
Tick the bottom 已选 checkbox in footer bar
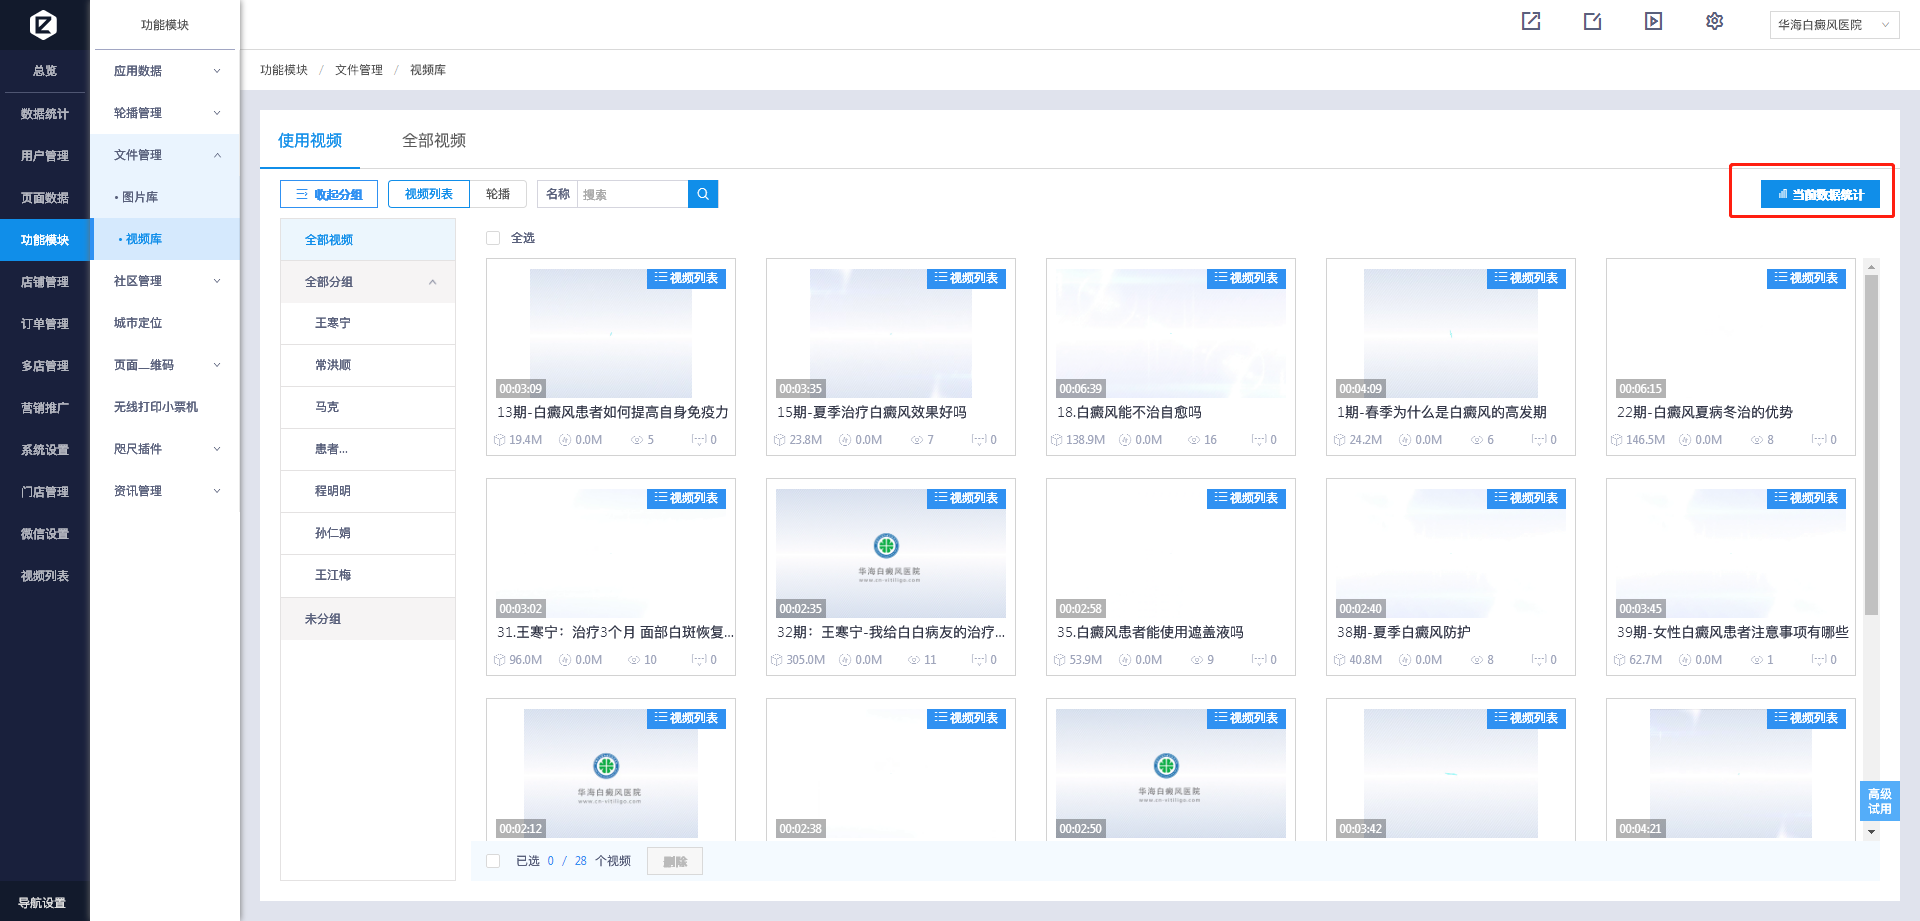pyautogui.click(x=493, y=861)
